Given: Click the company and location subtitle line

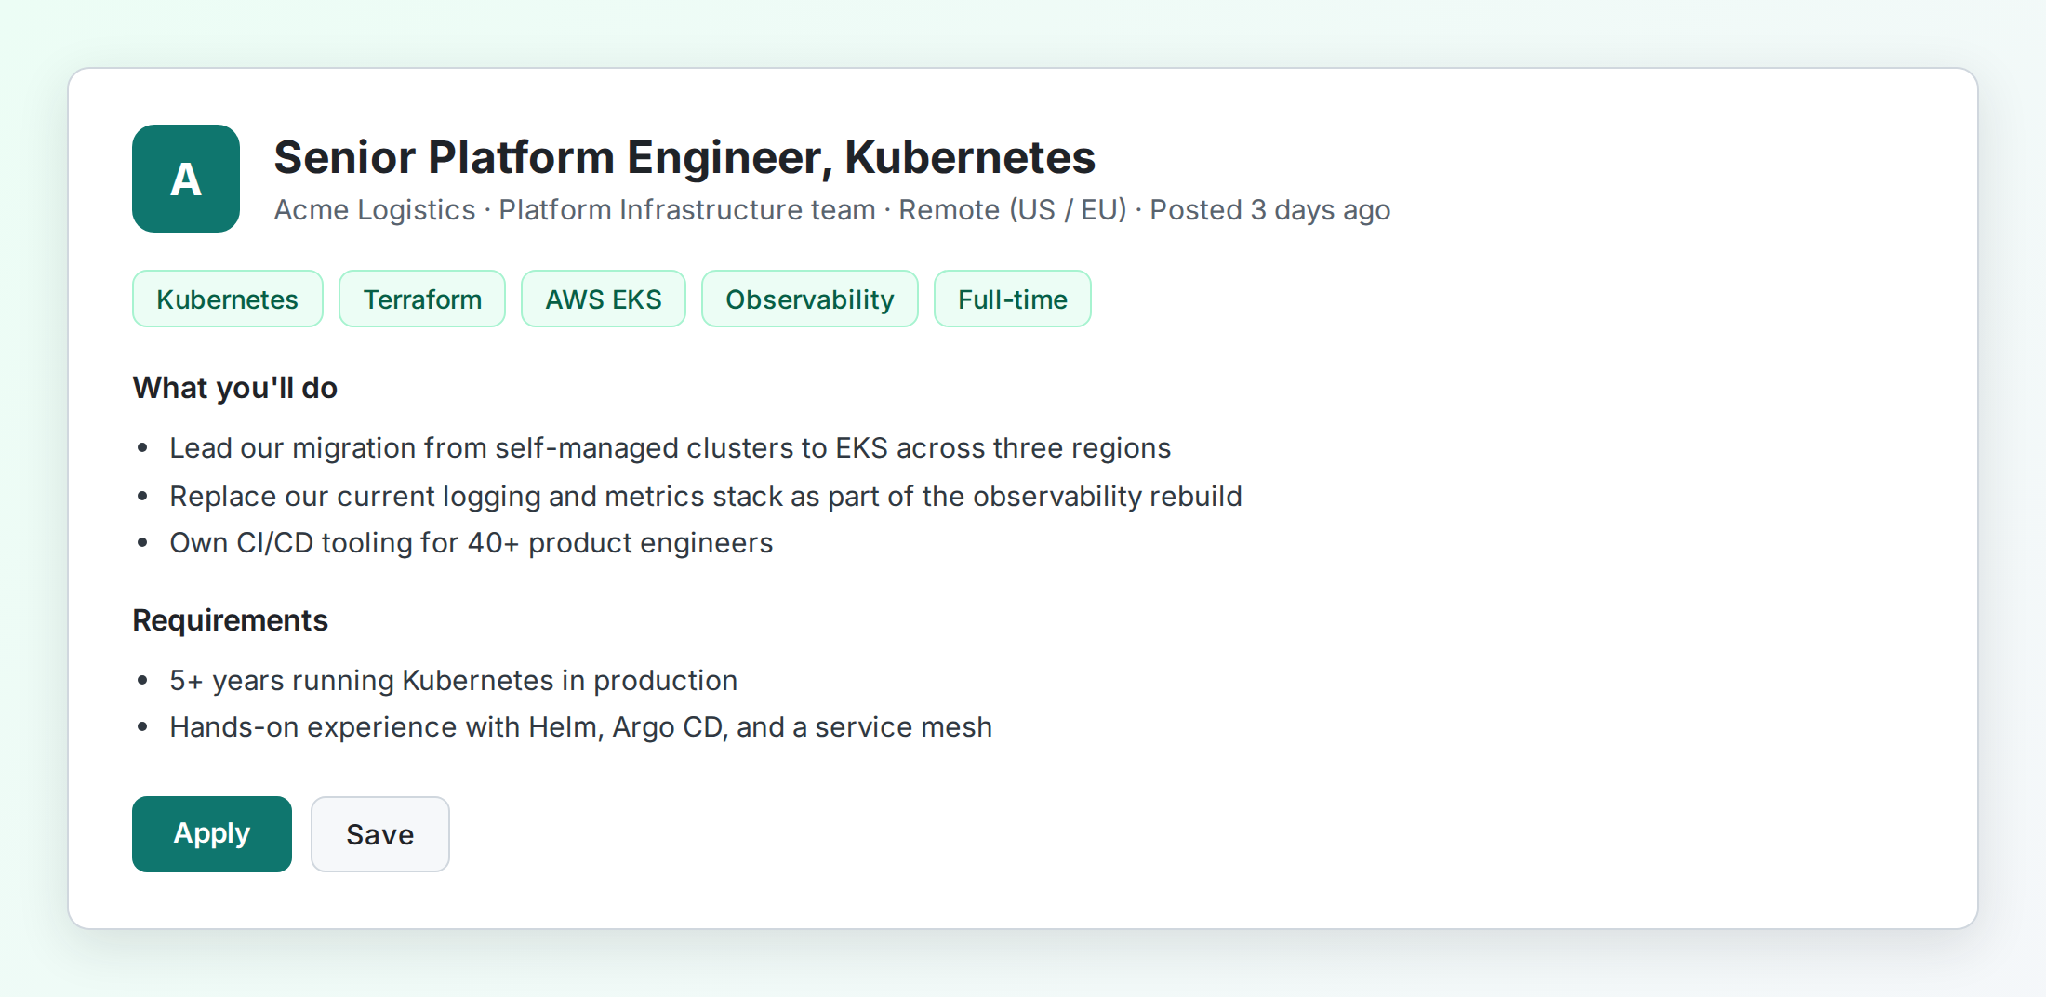Looking at the screenshot, I should click(x=832, y=210).
